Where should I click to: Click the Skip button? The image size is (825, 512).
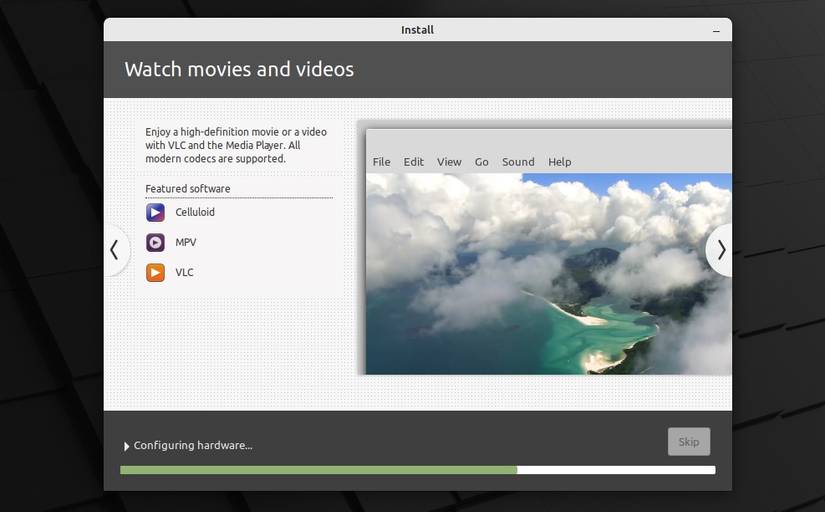689,441
